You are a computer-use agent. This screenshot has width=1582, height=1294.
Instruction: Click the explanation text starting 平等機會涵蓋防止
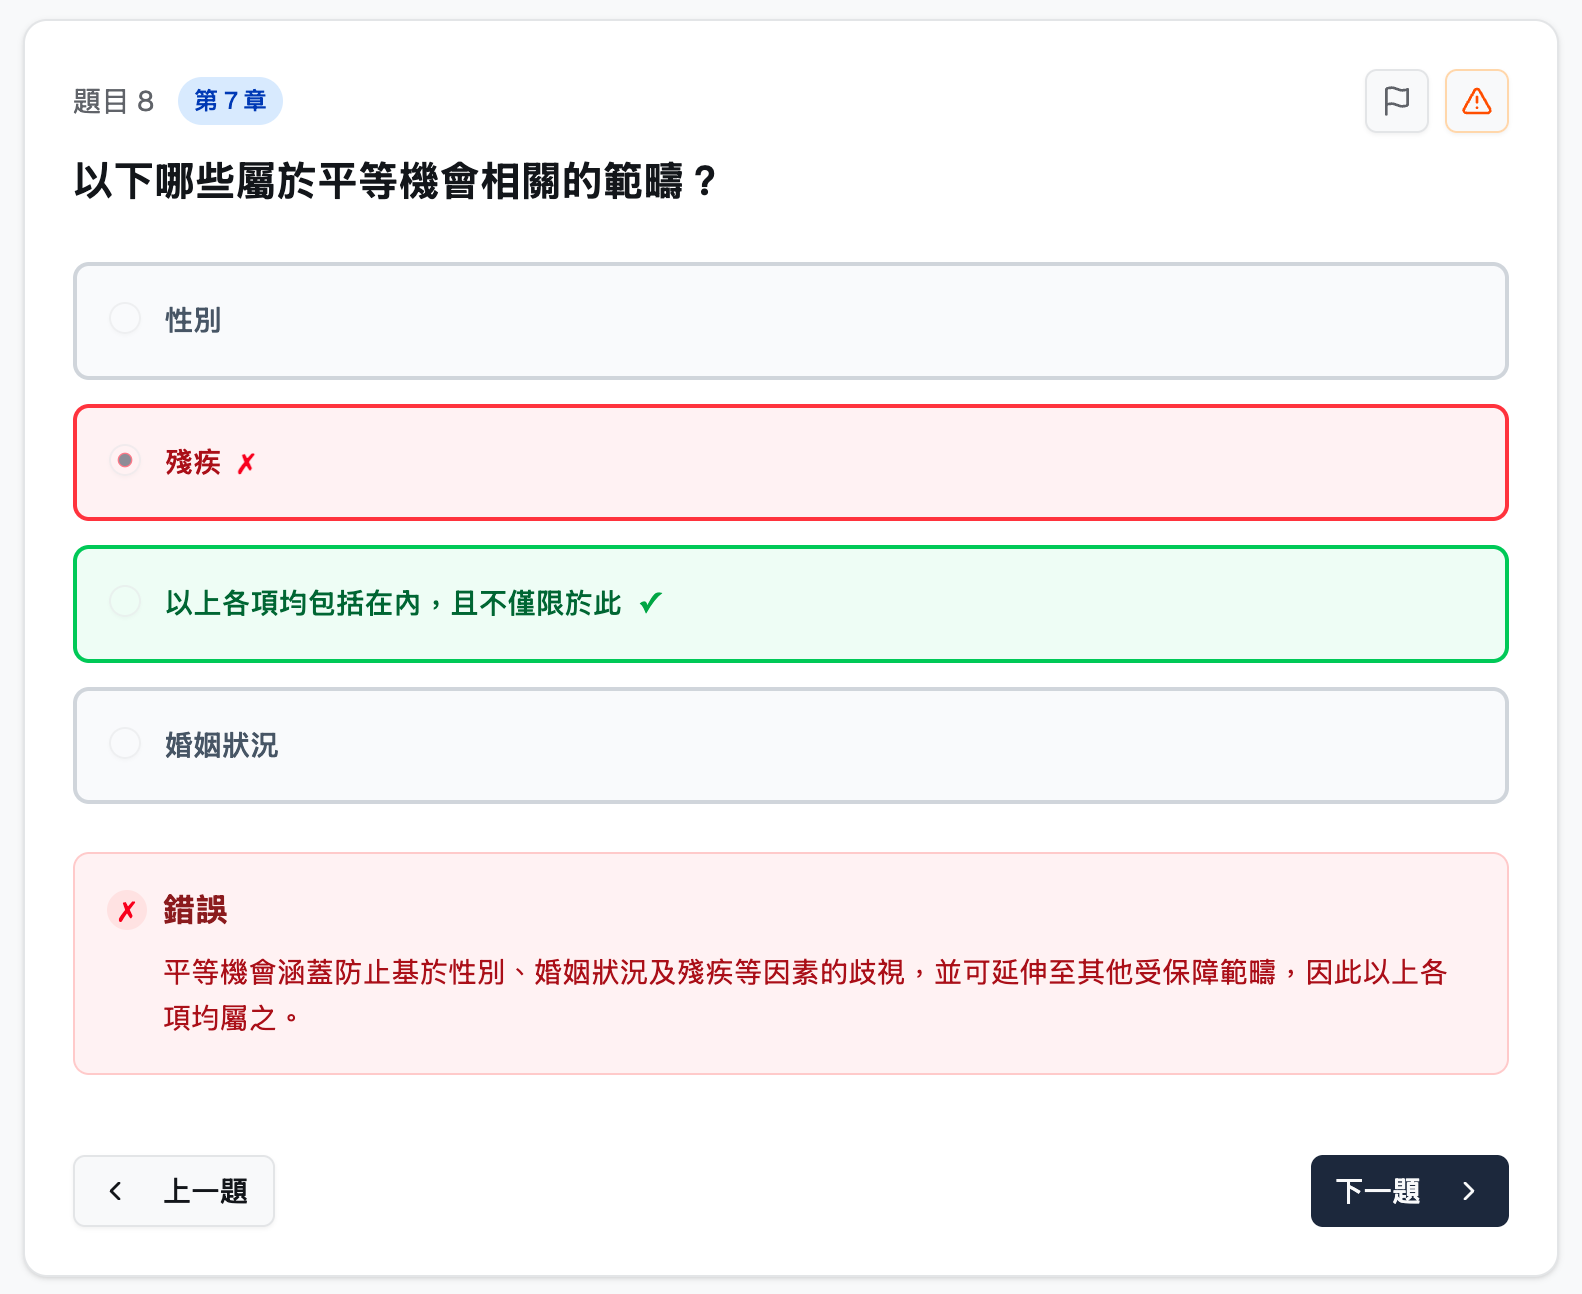pos(806,995)
